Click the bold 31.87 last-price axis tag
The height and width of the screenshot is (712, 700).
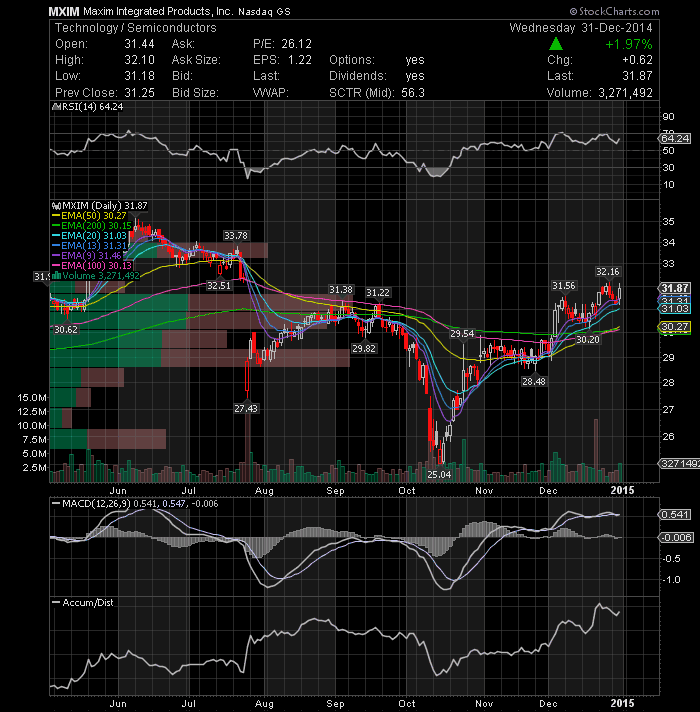click(675, 288)
